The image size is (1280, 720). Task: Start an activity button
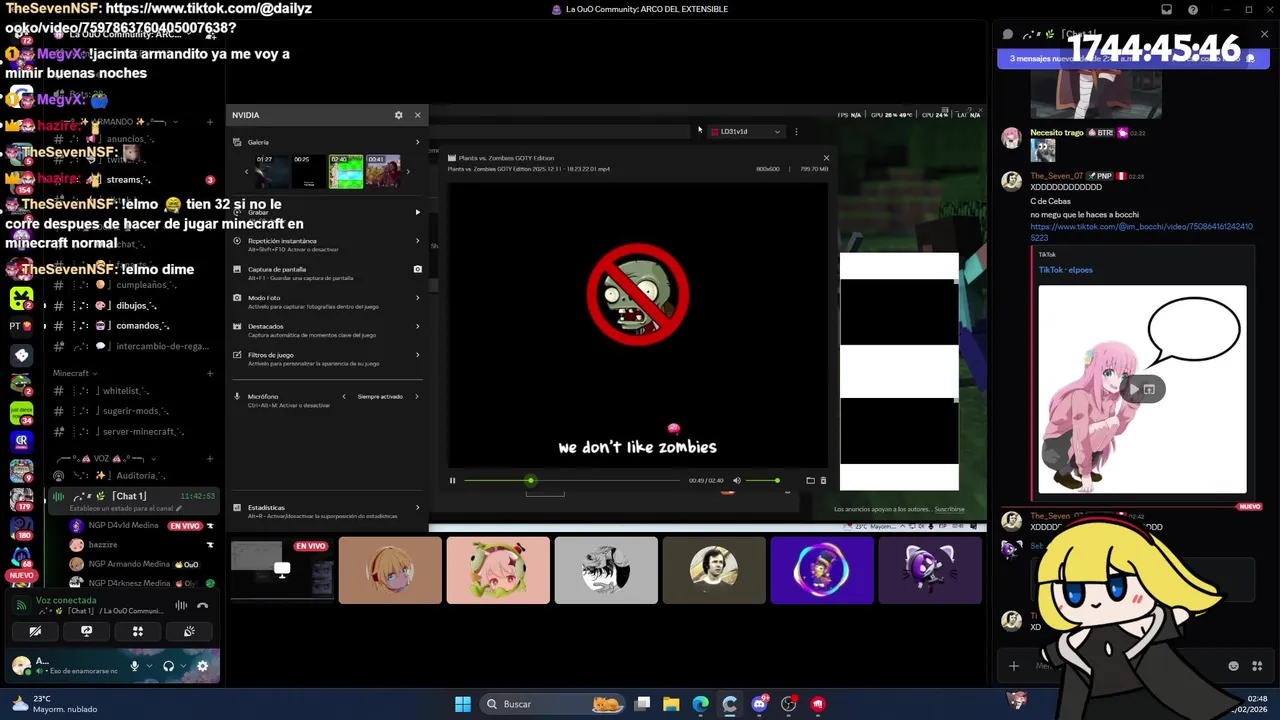[138, 631]
